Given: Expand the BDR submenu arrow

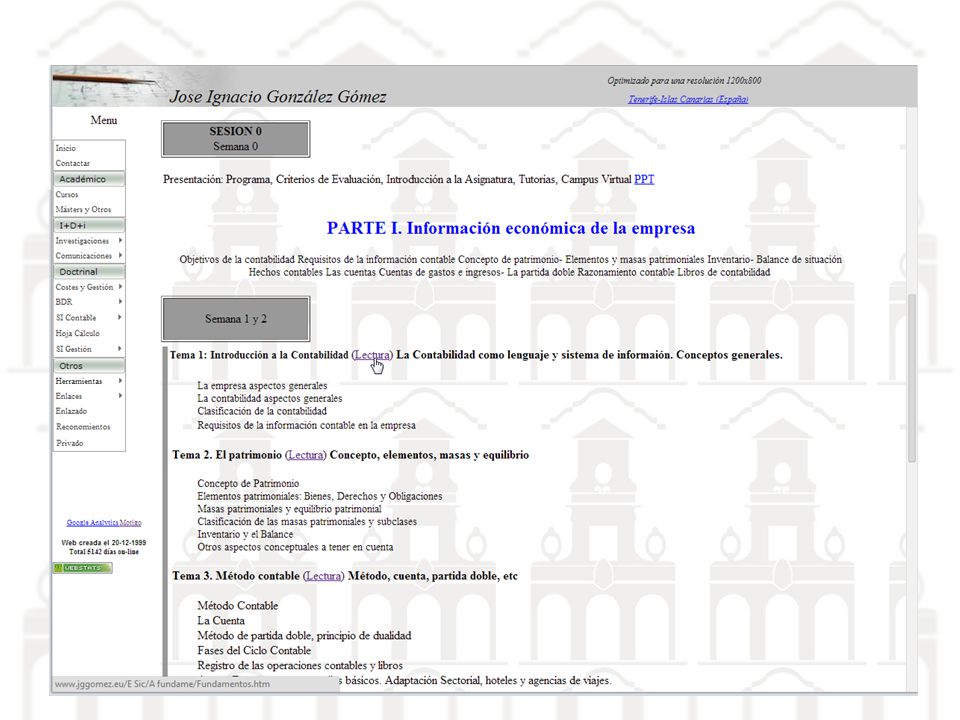Looking at the screenshot, I should pyautogui.click(x=120, y=302).
